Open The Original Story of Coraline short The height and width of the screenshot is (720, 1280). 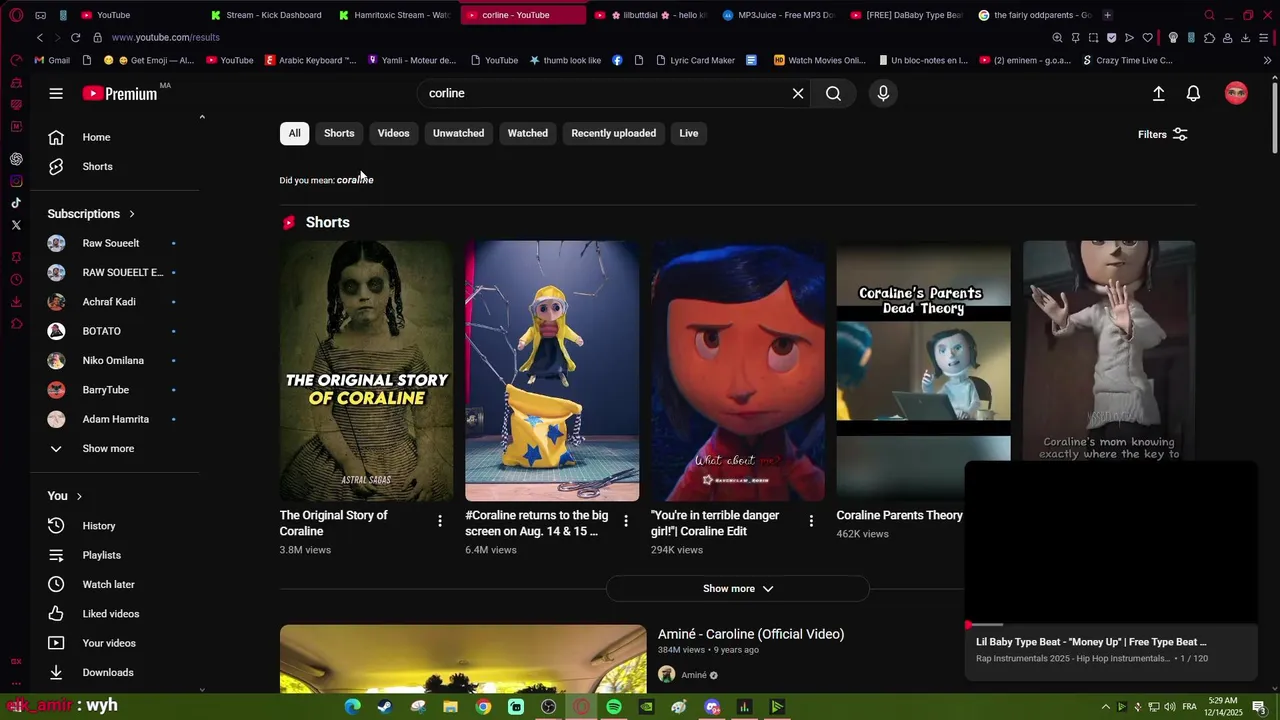366,371
